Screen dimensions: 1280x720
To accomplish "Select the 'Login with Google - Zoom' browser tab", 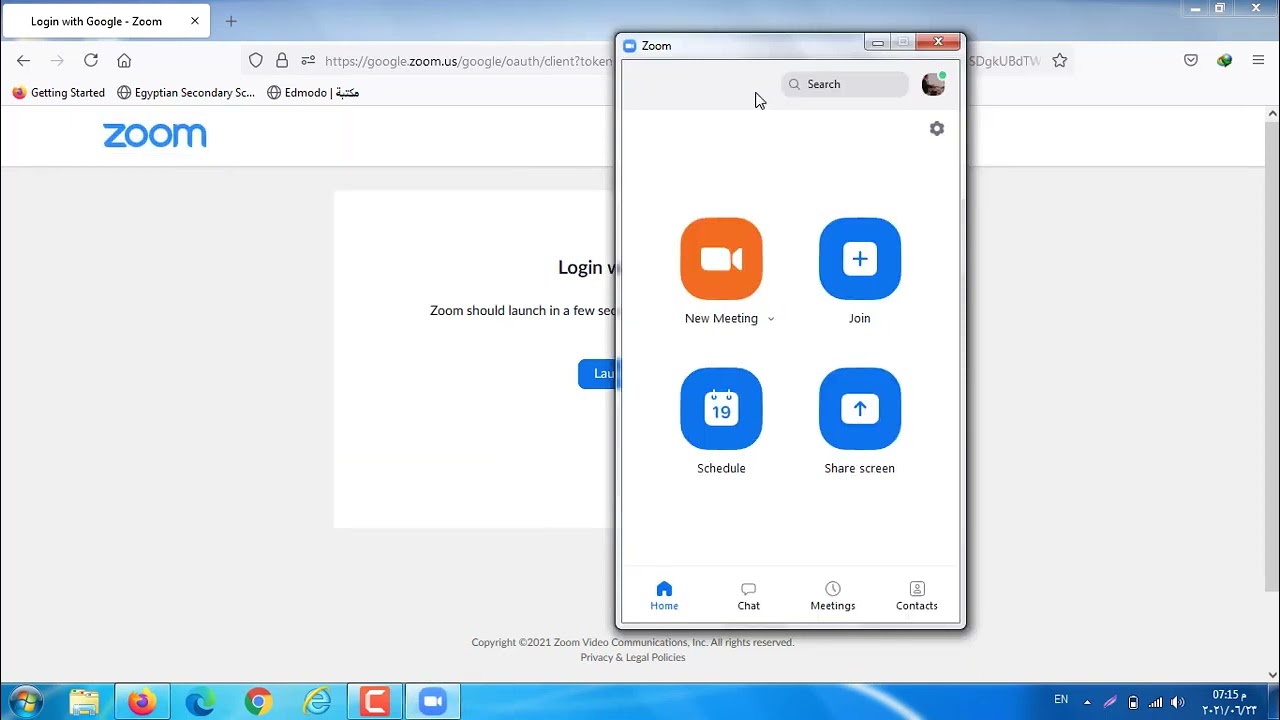I will click(108, 21).
